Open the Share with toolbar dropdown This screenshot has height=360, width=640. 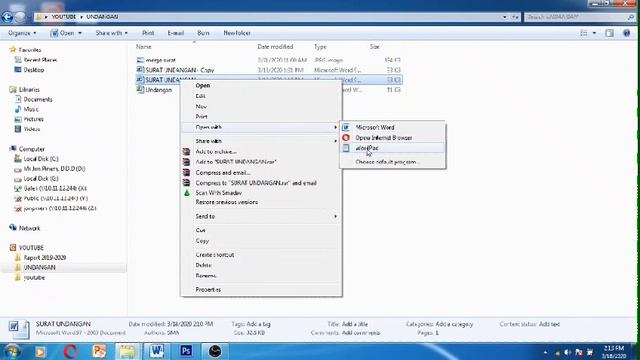pos(111,33)
